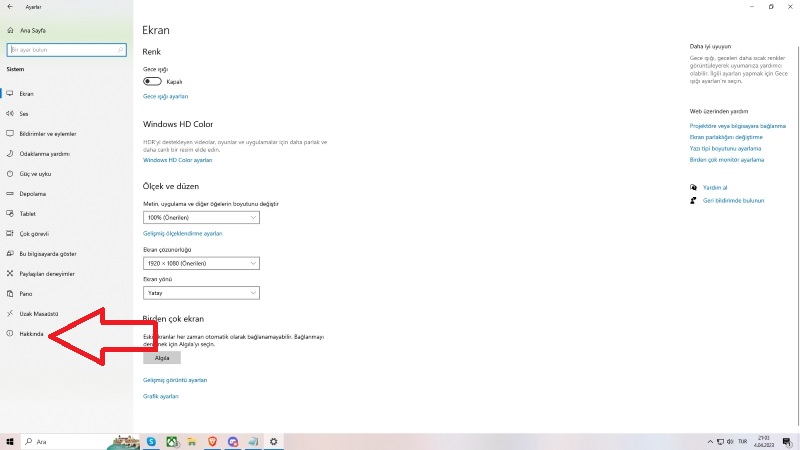Click the network icon in system tray

click(x=720, y=442)
